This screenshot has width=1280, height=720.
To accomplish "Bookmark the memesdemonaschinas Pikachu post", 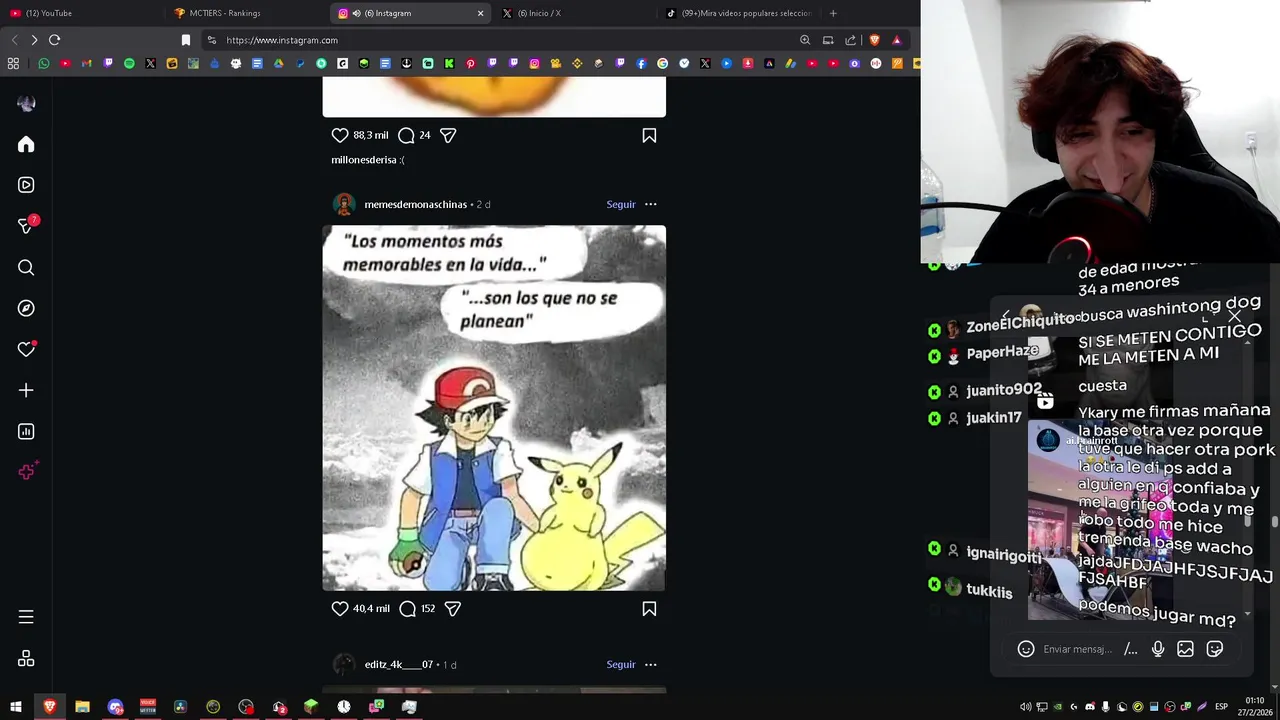I will (x=649, y=608).
